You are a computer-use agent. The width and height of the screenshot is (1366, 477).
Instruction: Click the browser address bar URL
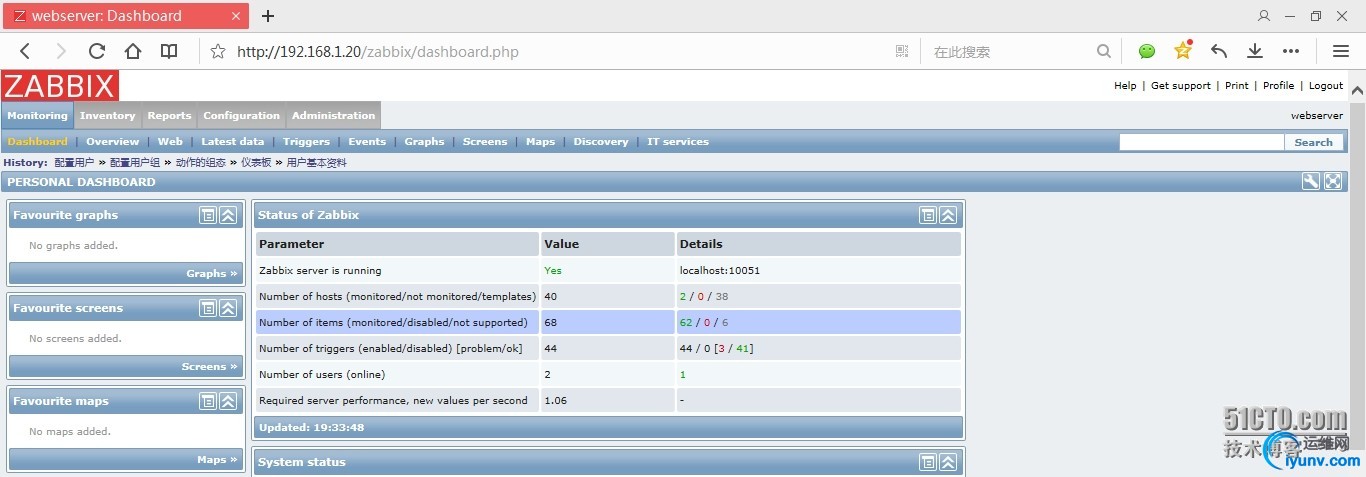tap(378, 51)
